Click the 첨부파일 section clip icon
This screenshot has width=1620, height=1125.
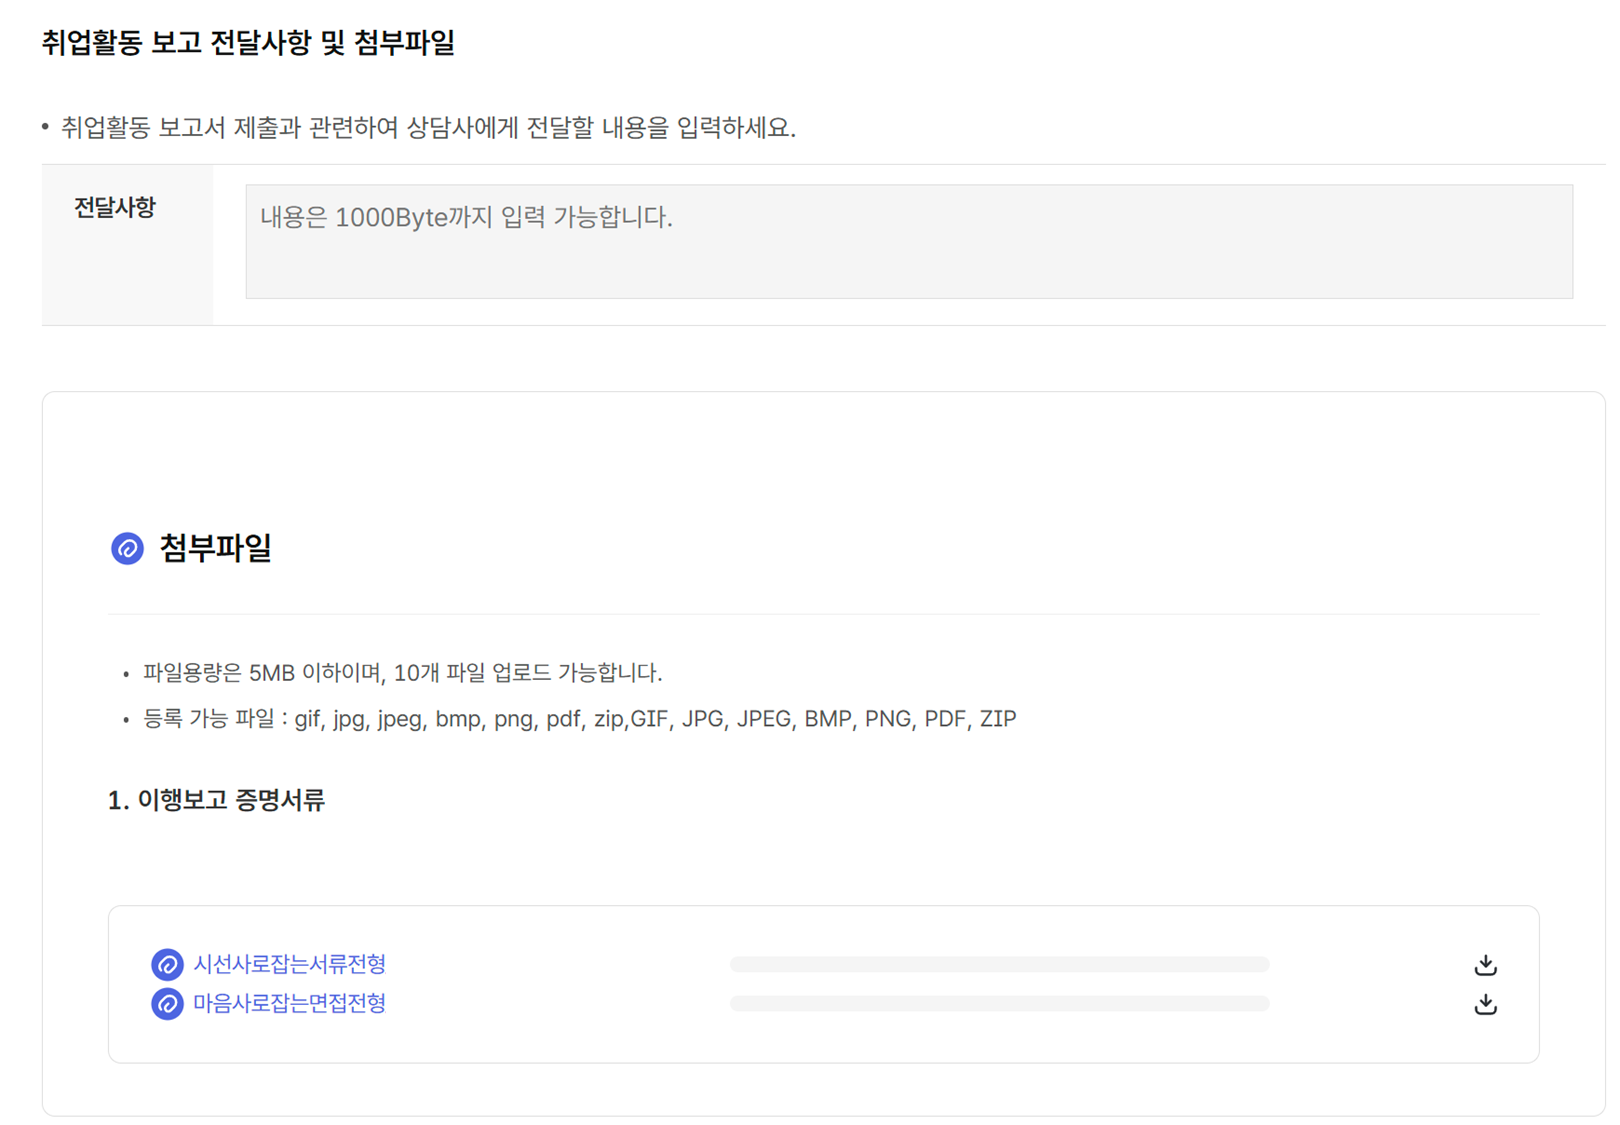pyautogui.click(x=127, y=548)
